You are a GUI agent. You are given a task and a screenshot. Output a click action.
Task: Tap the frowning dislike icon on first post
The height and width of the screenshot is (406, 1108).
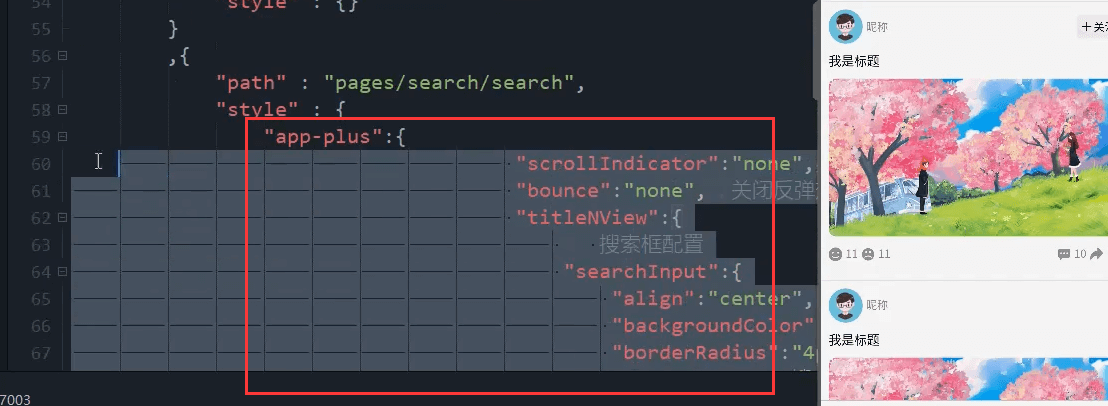868,254
